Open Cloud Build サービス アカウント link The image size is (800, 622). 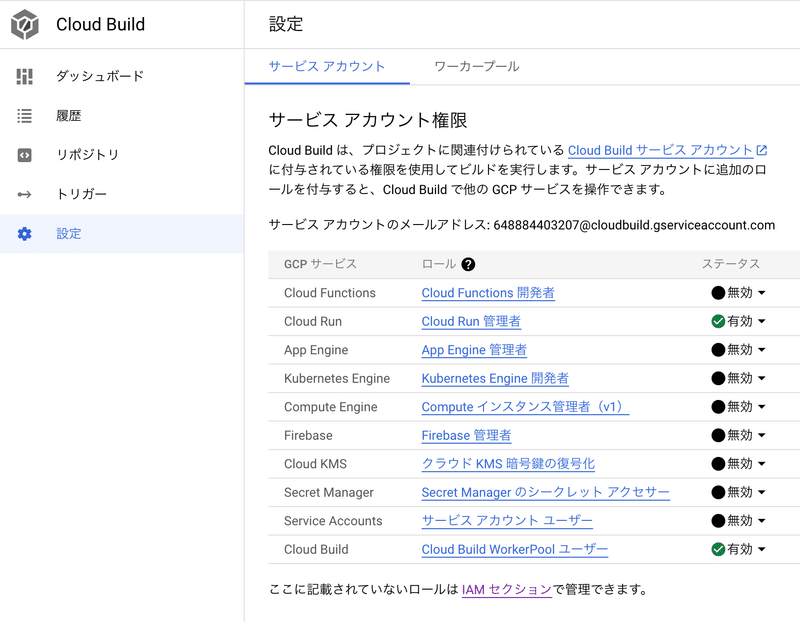point(661,151)
